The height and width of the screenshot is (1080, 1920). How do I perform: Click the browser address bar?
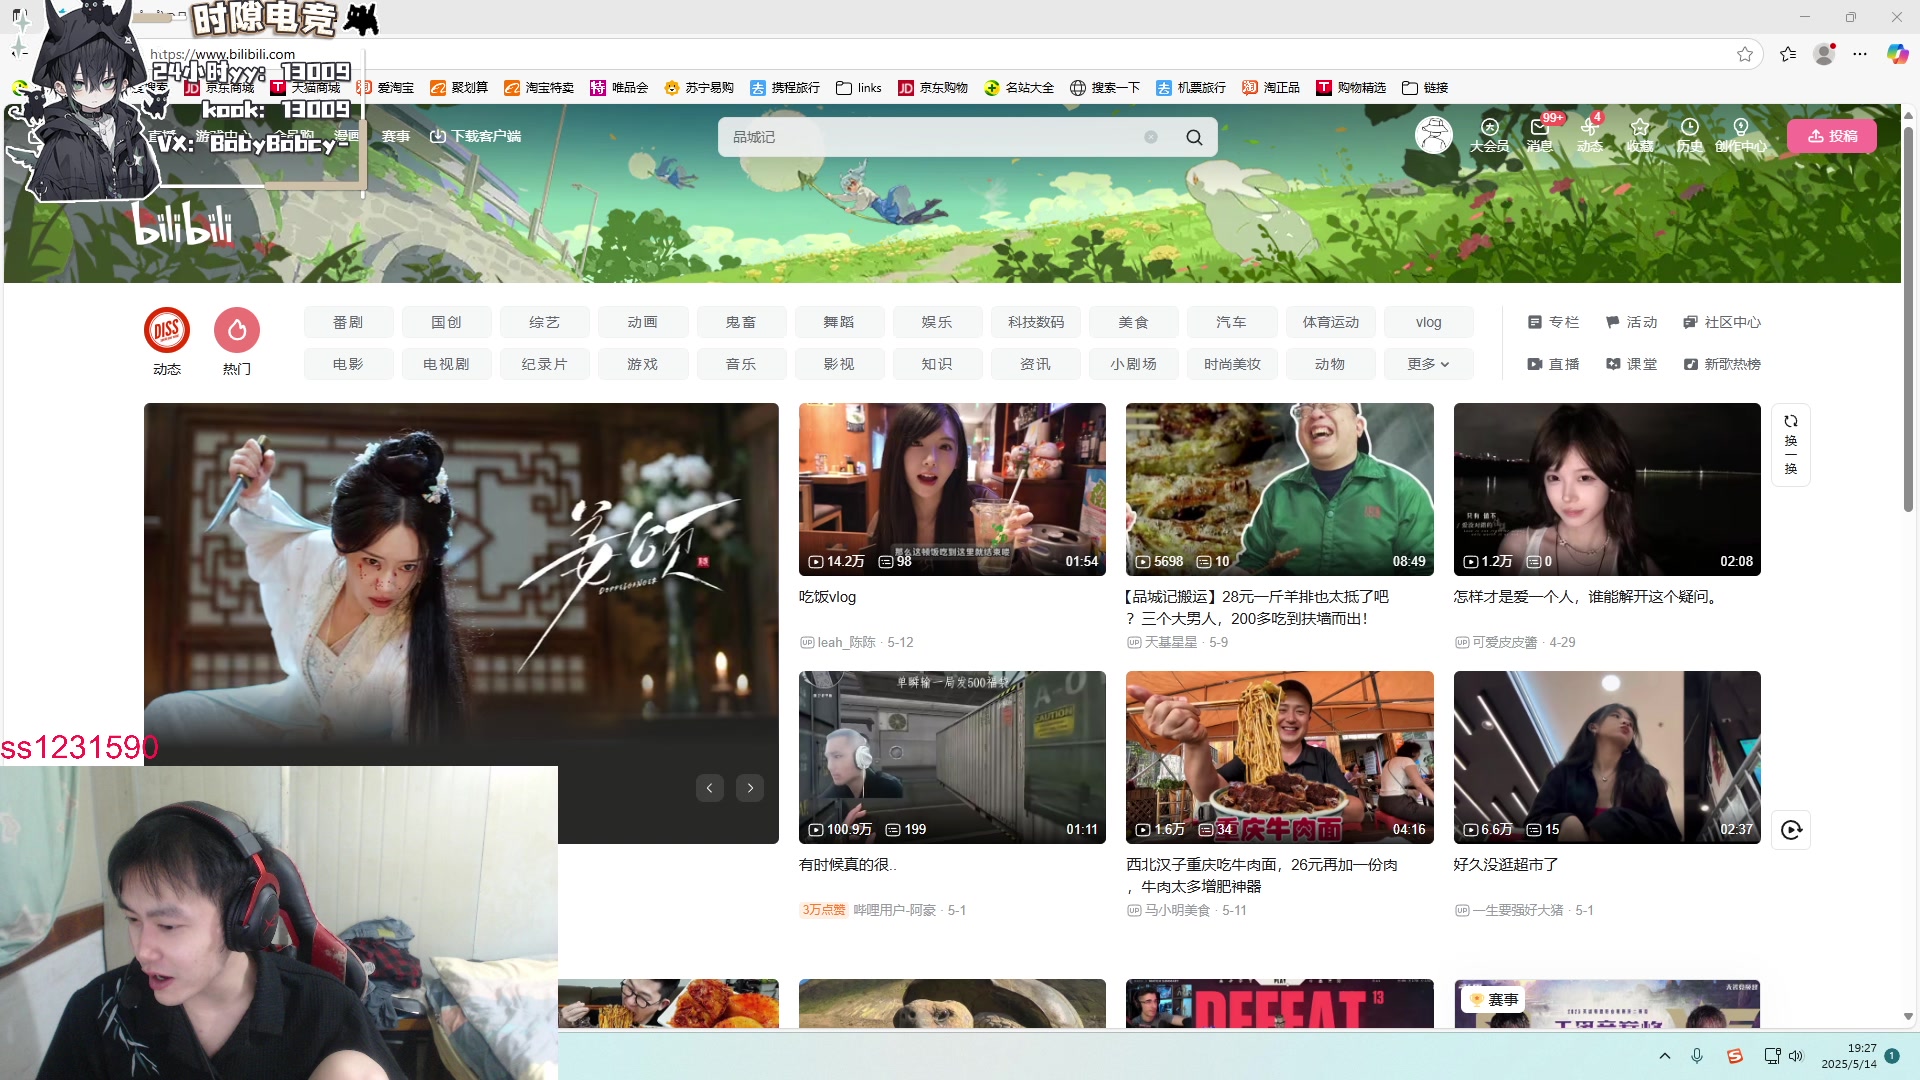900,54
